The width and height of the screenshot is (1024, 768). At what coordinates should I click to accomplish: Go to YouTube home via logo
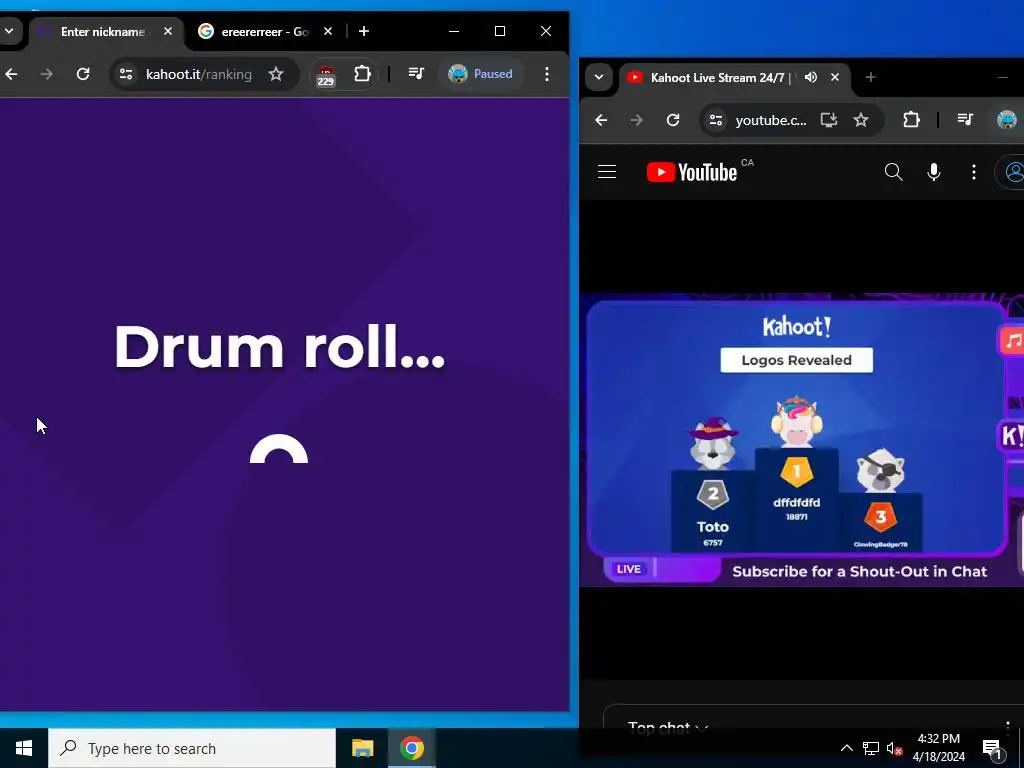pos(692,172)
